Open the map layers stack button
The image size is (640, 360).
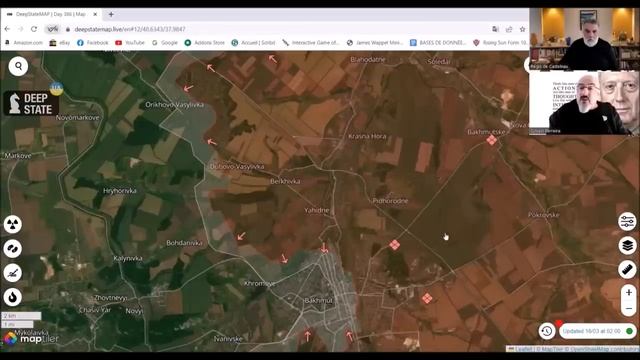pyautogui.click(x=627, y=246)
